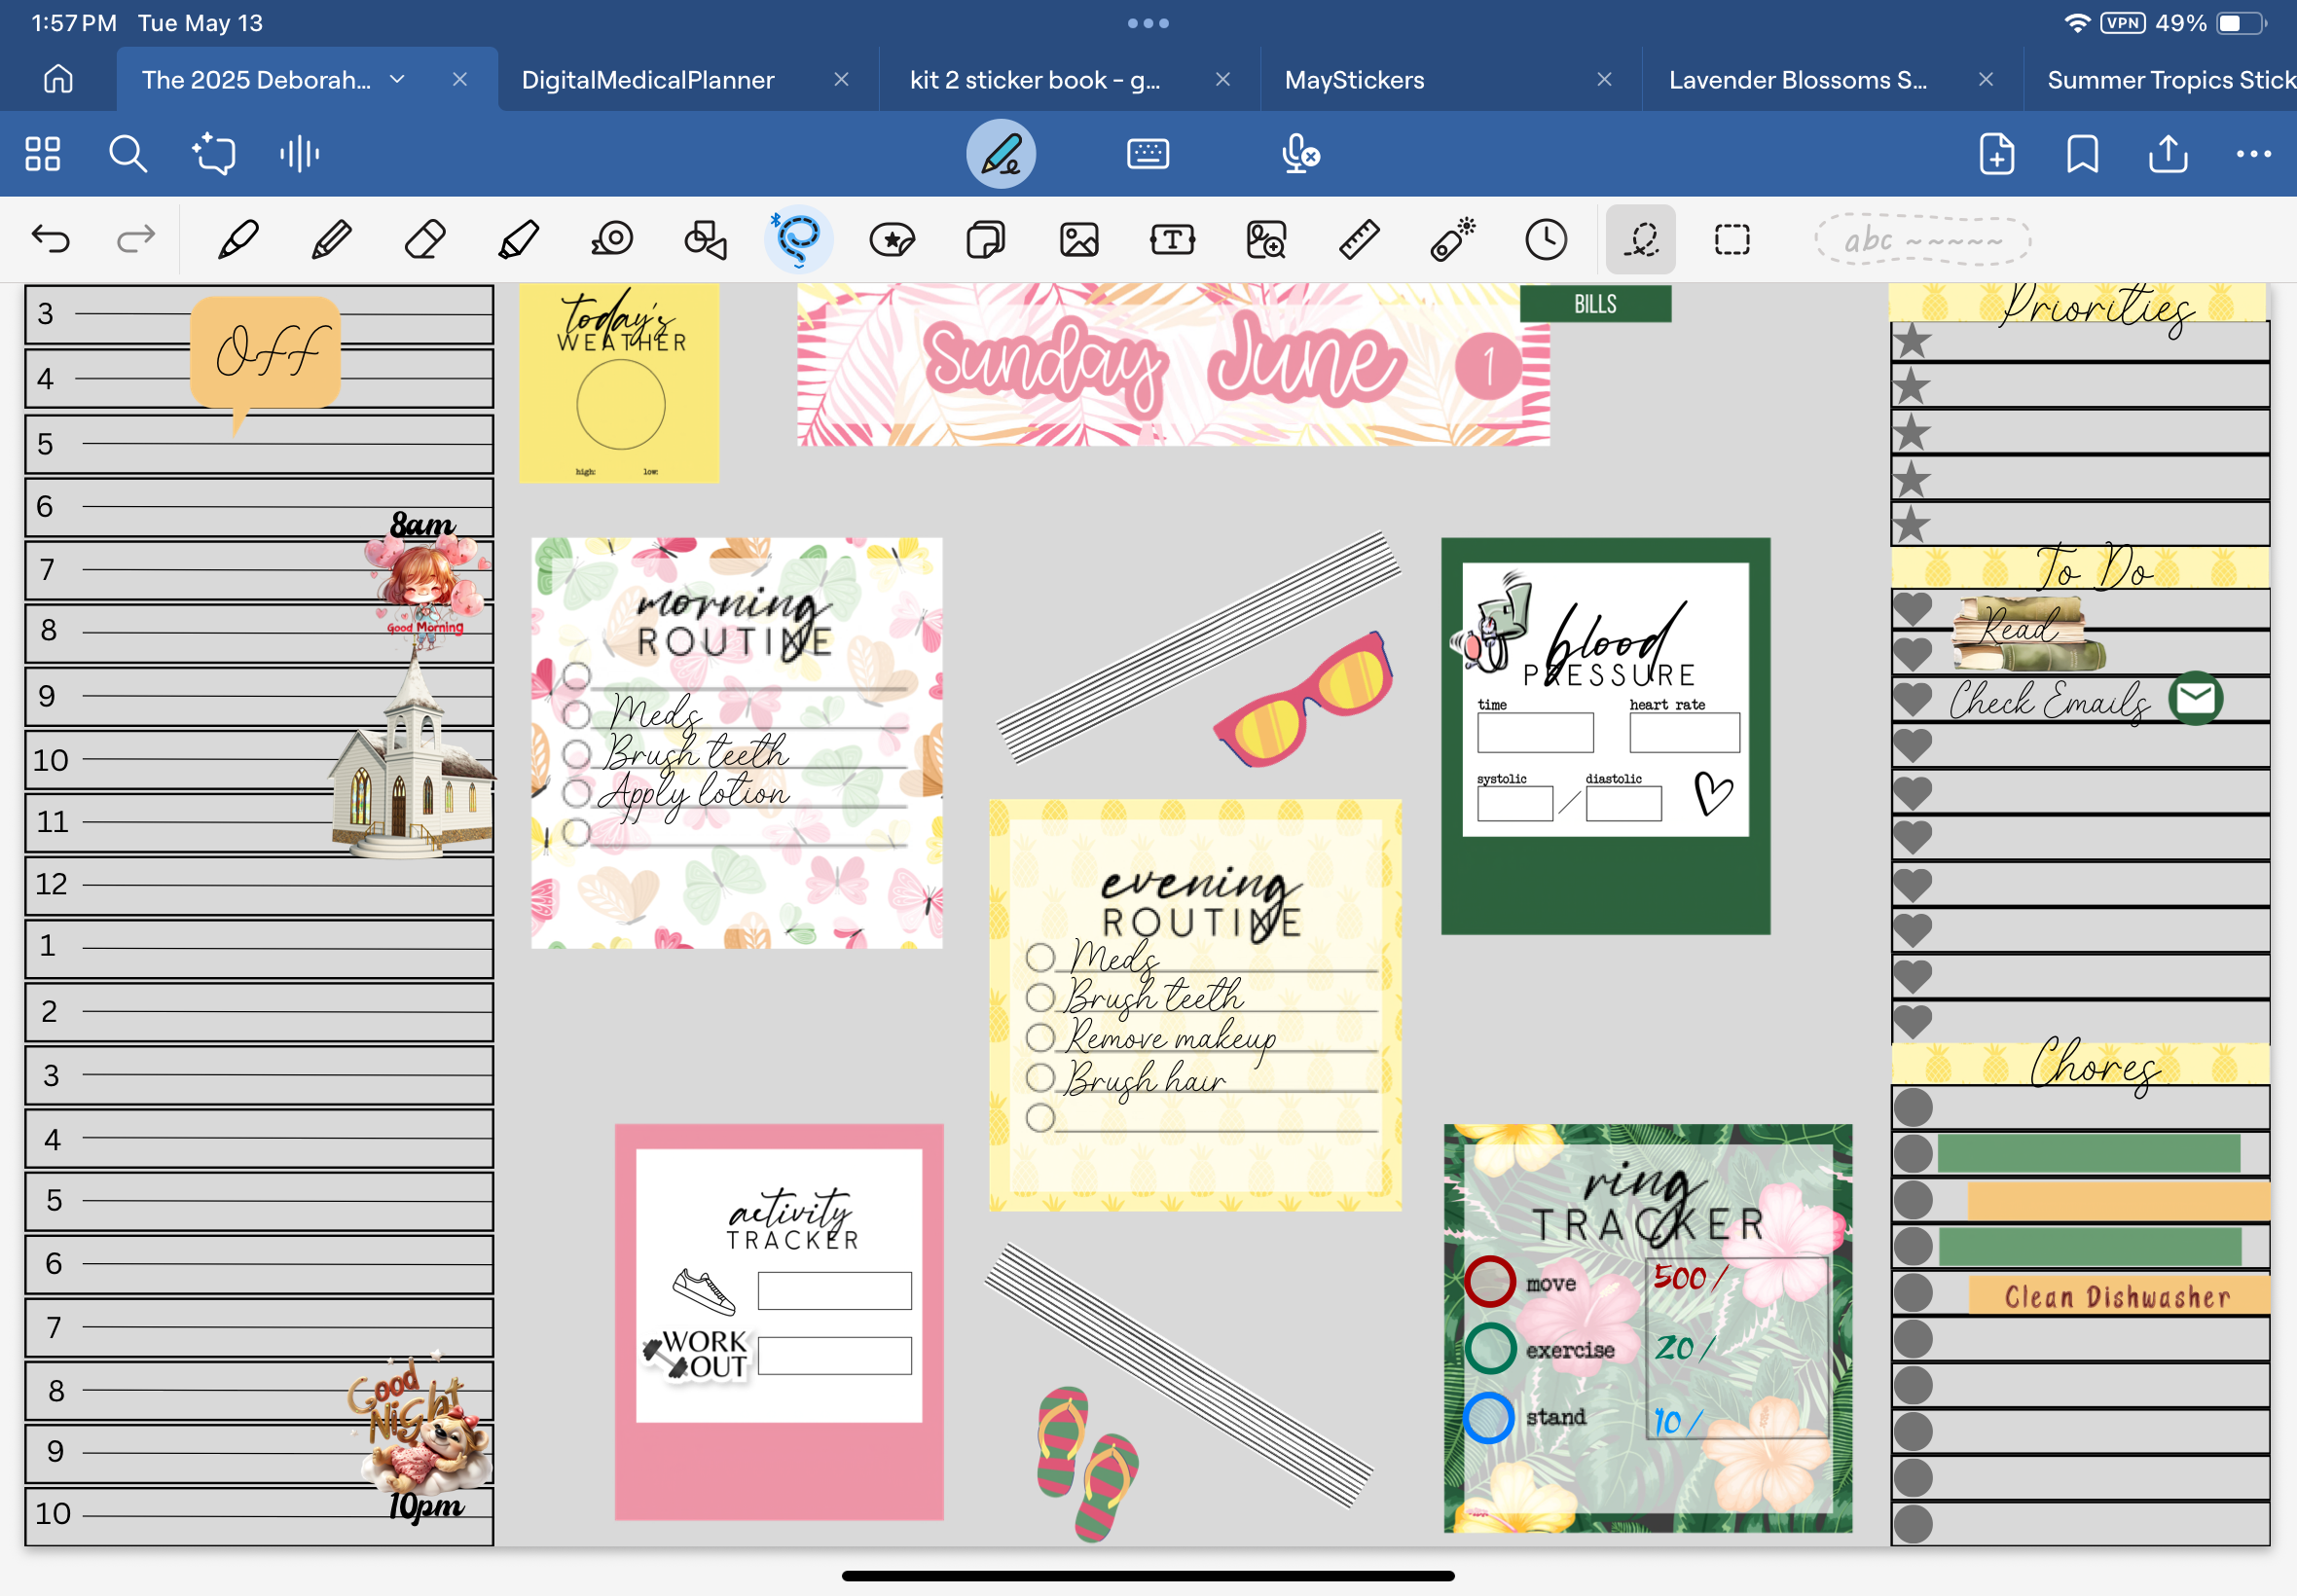
Task: Select the Laser pointer tool
Action: pos(1452,240)
